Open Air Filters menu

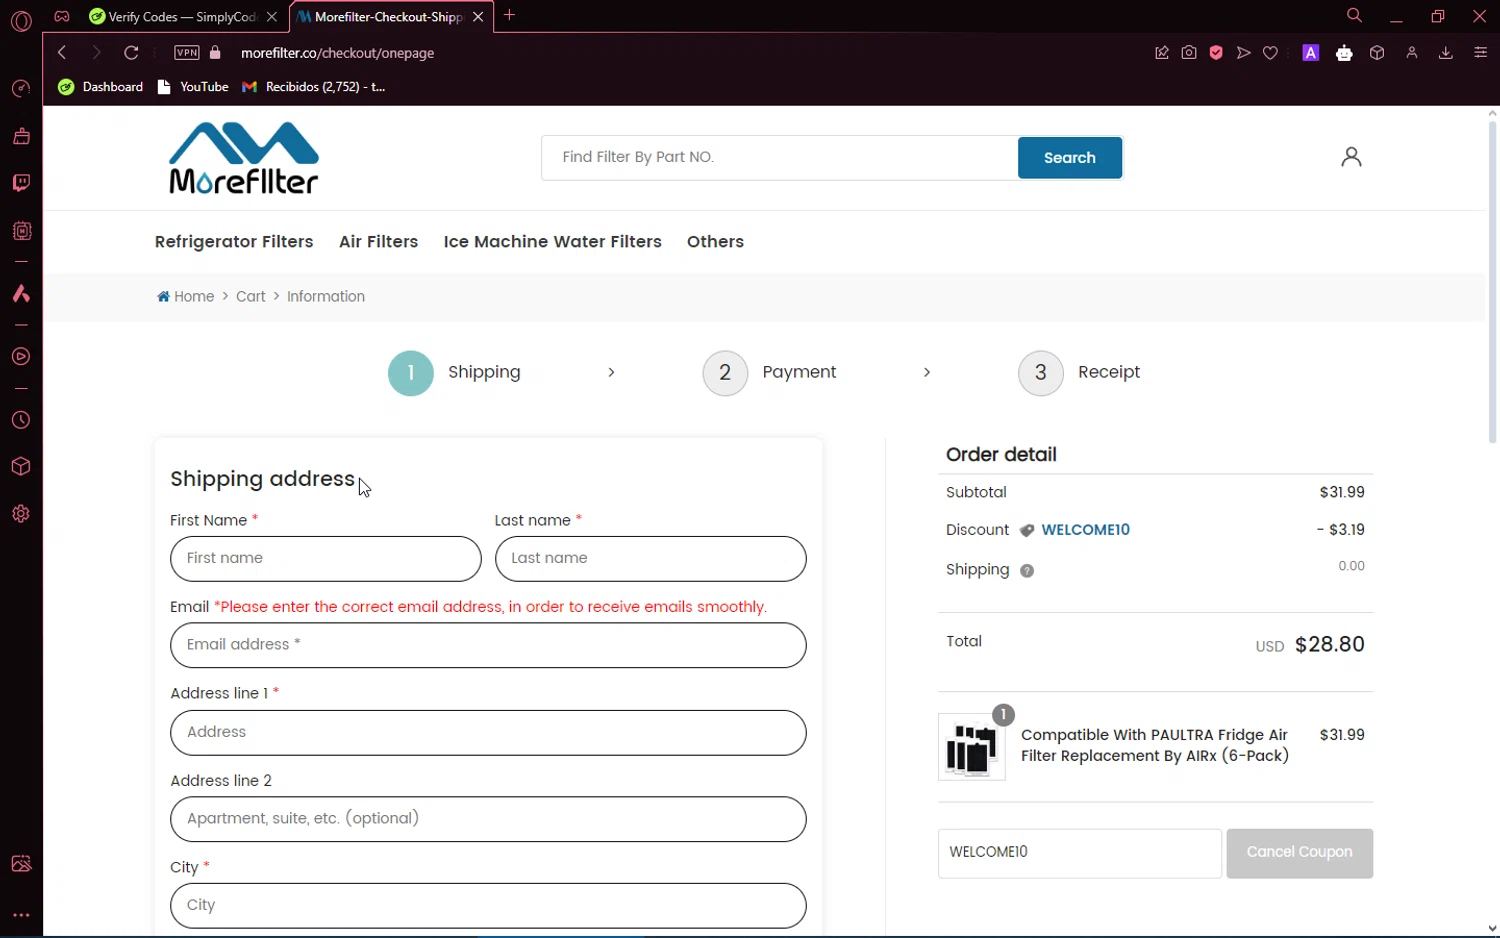378,242
